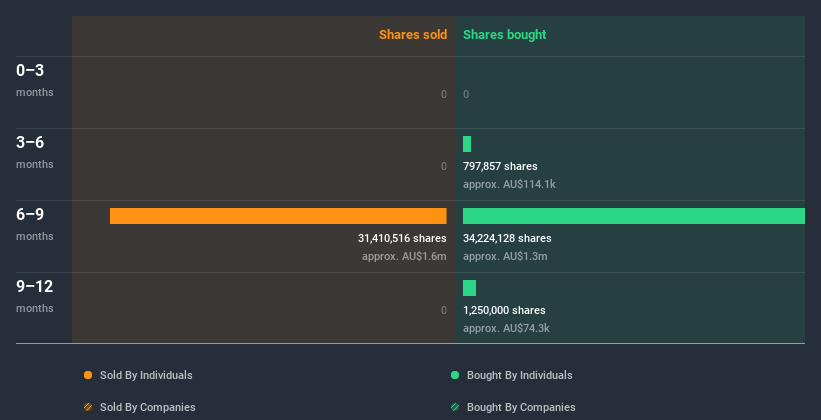Screen dimensions: 821x420
Task: Click the green 6–9 months bought bar
Action: (633, 216)
